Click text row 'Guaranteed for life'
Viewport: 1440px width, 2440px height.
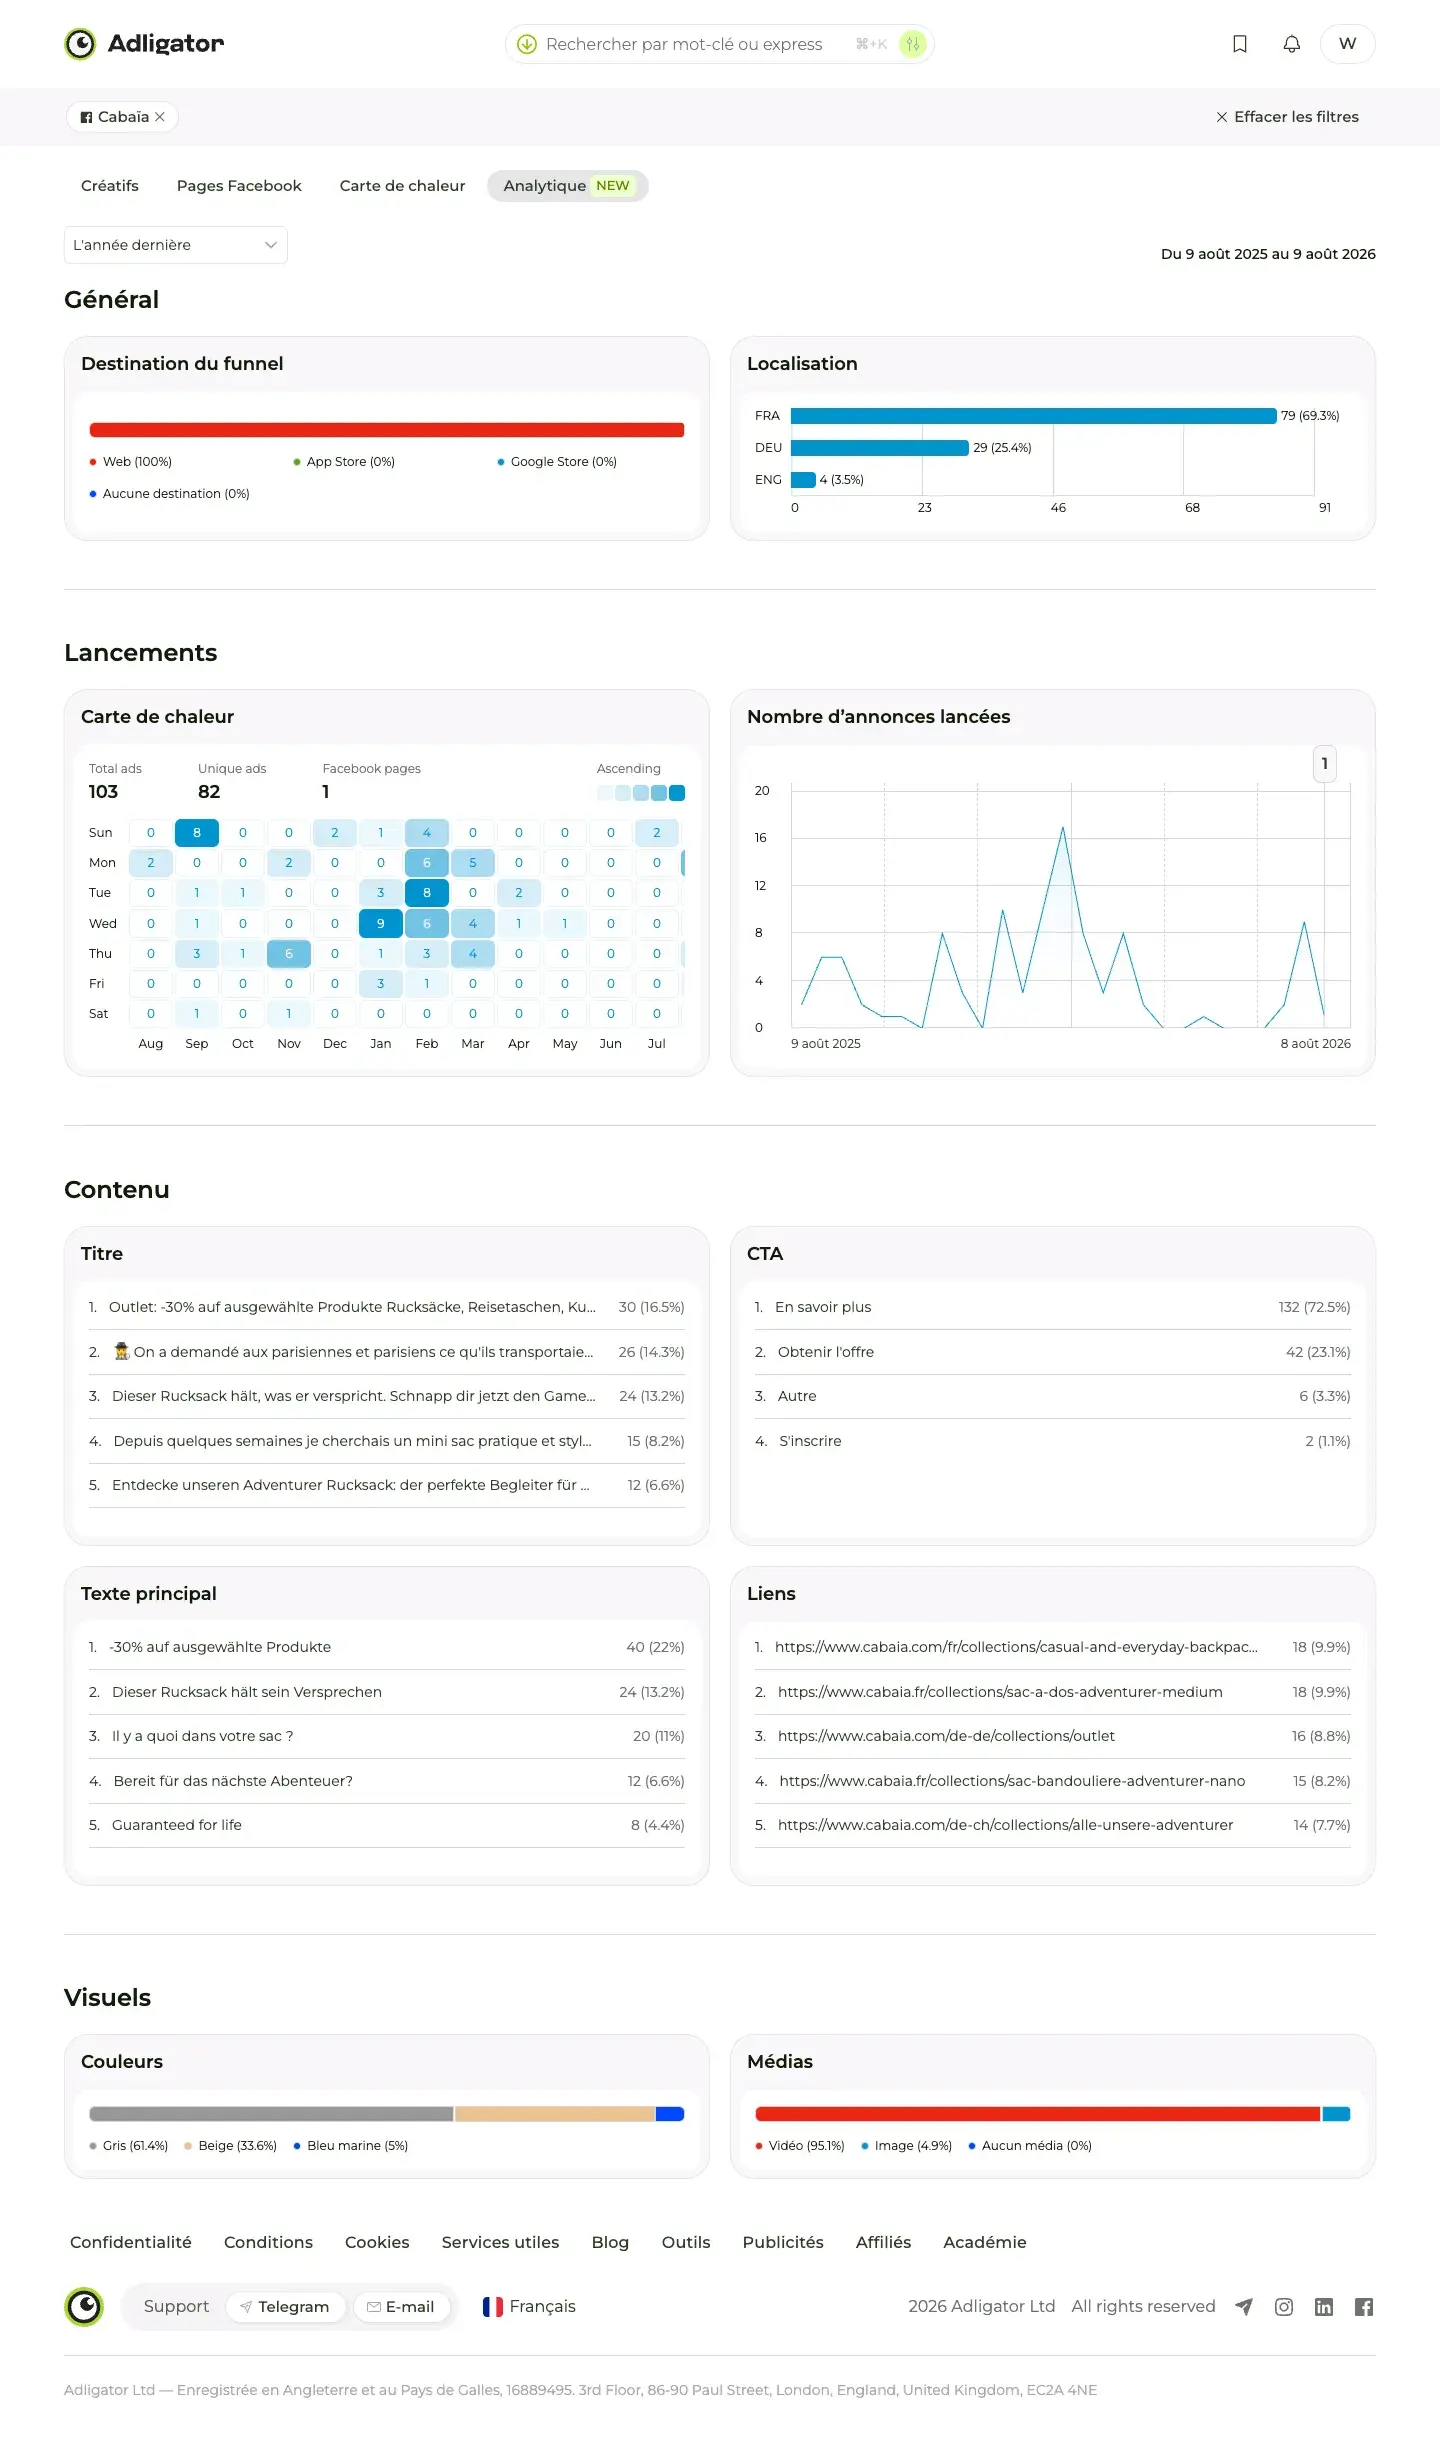coord(387,1825)
